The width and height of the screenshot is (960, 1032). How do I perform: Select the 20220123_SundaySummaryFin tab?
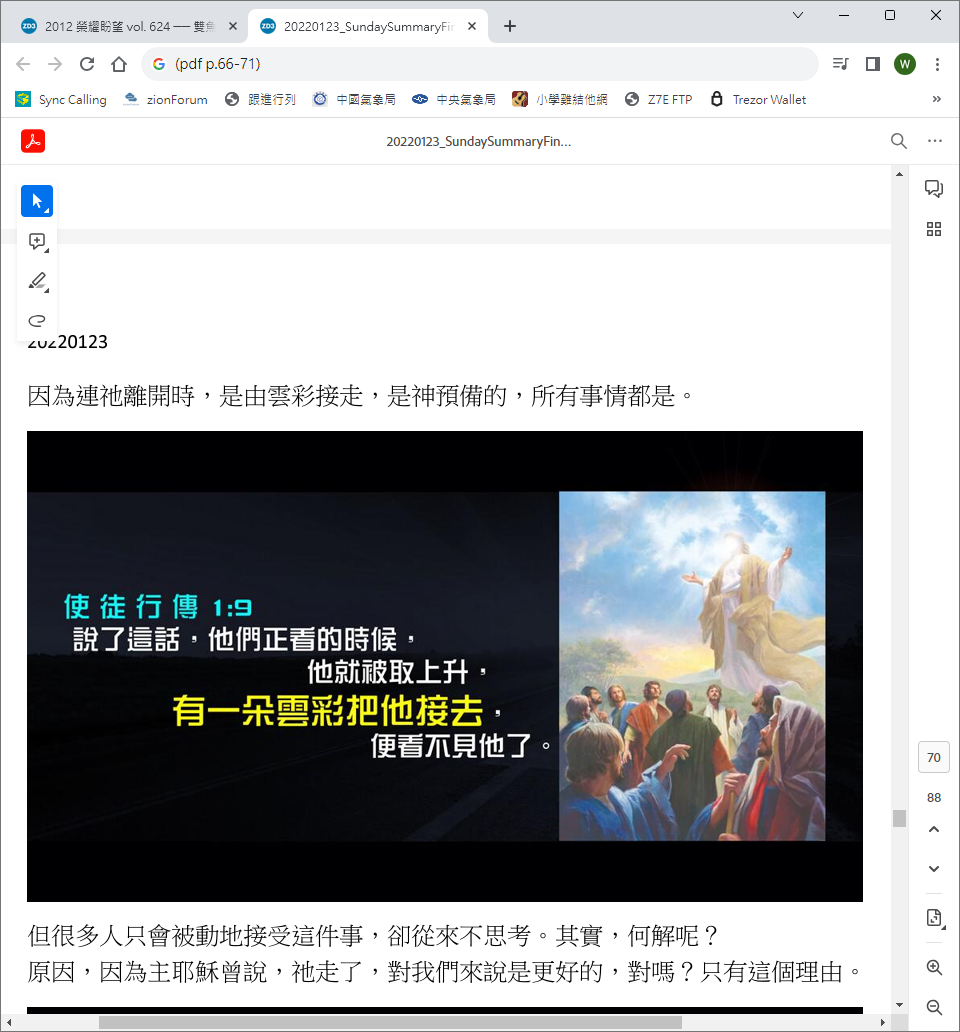(x=368, y=26)
